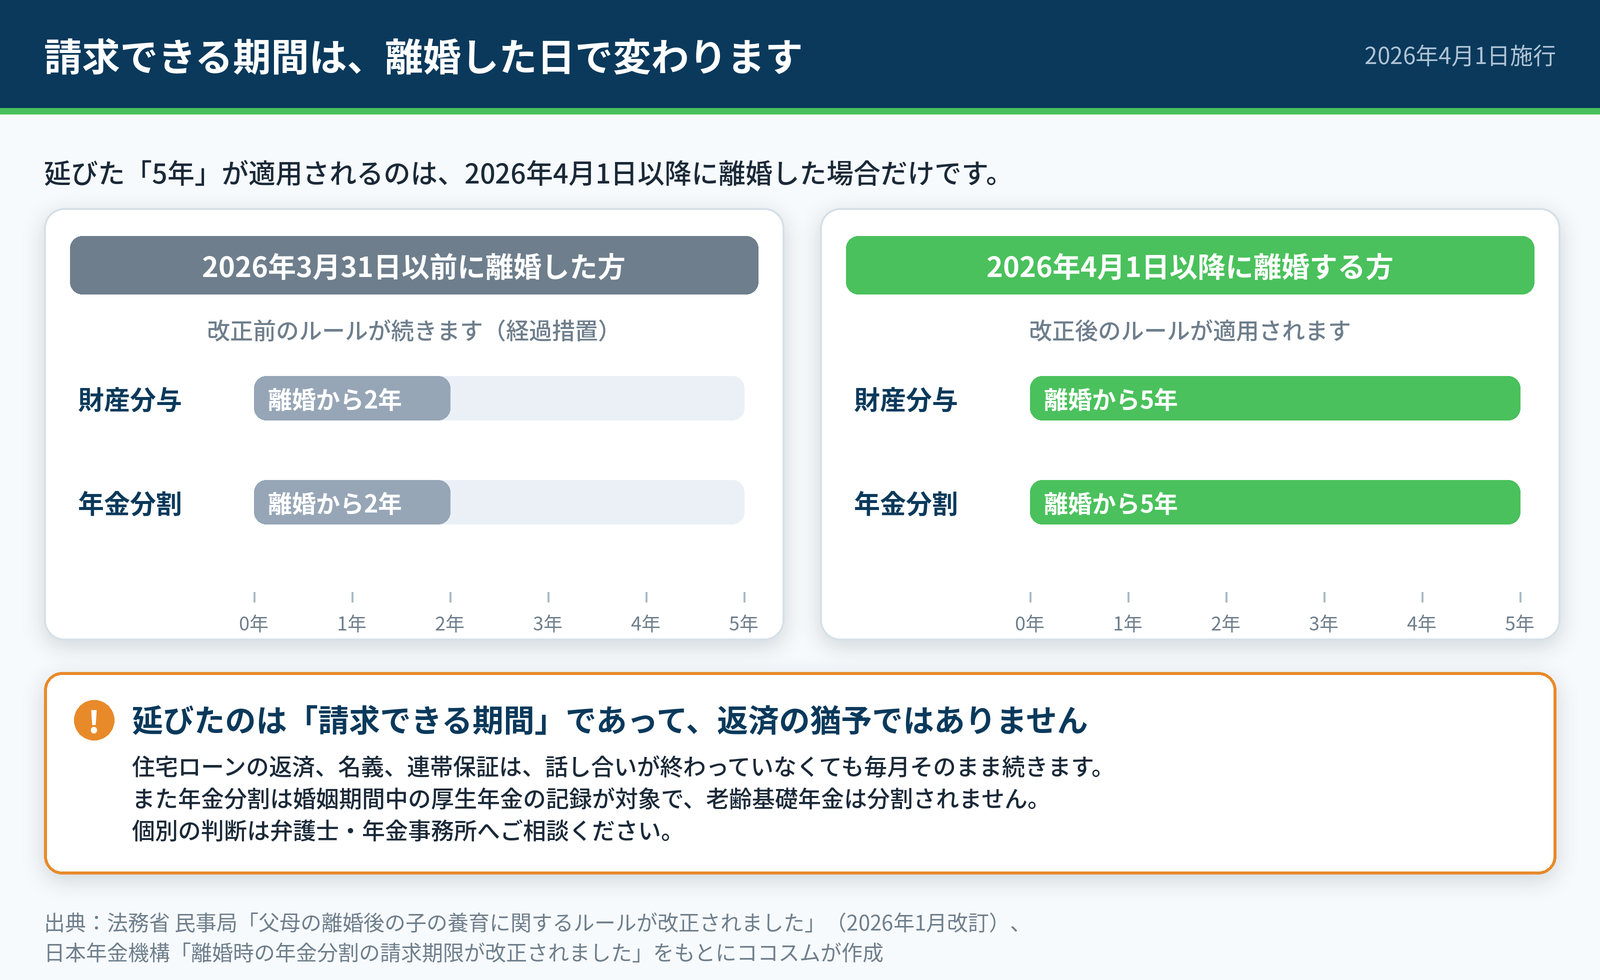This screenshot has width=1600, height=980.
Task: Click the 1年 axis label in the right chart
Action: [x=1128, y=623]
